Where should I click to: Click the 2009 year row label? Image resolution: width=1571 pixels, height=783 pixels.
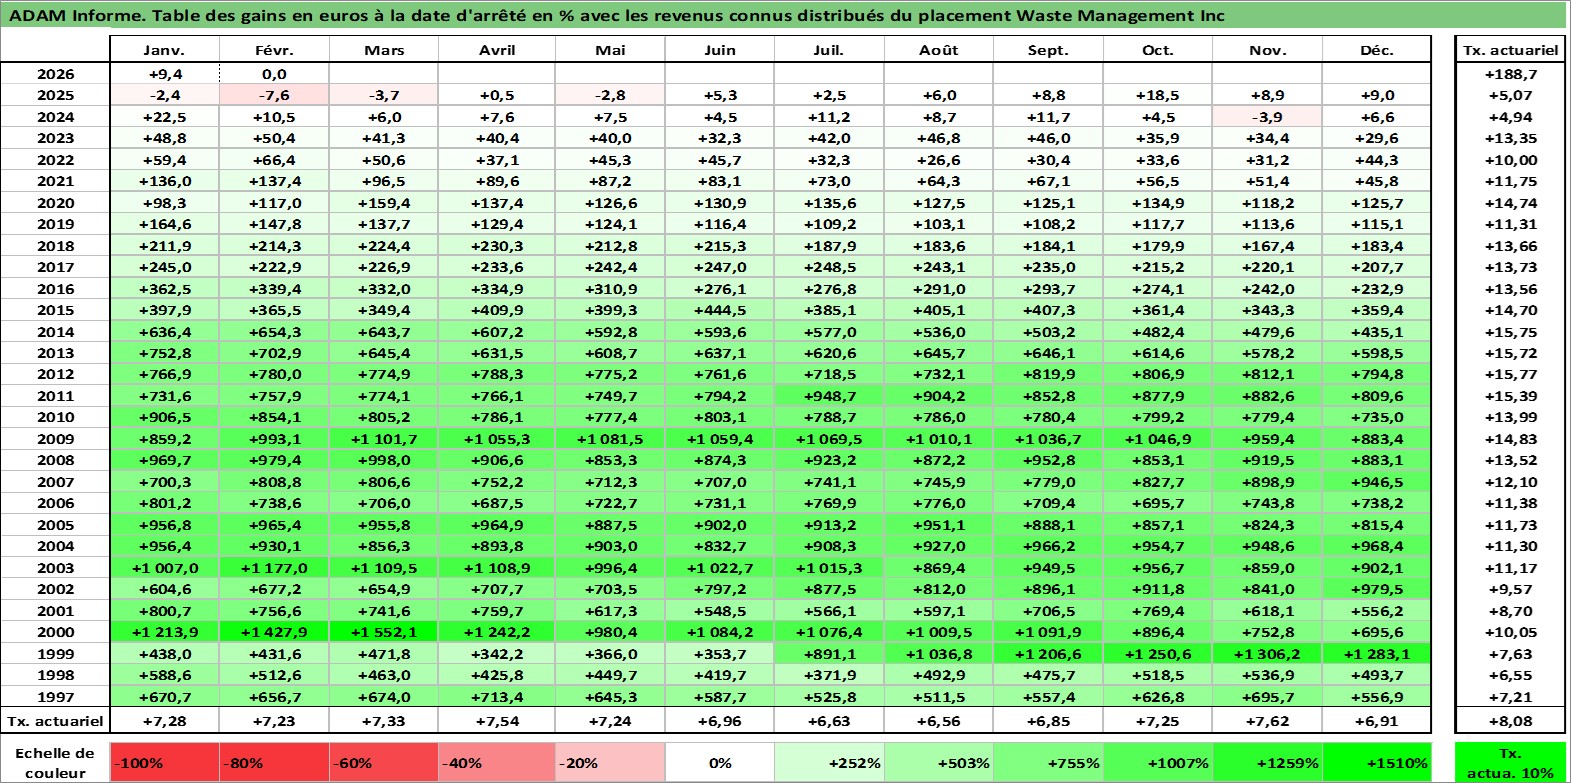(x=55, y=439)
